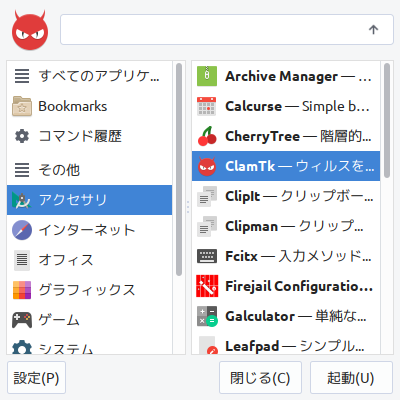Viewport: 400px width, 400px height.
Task: Click the ClamTk devil logo at top left
Action: point(30,30)
